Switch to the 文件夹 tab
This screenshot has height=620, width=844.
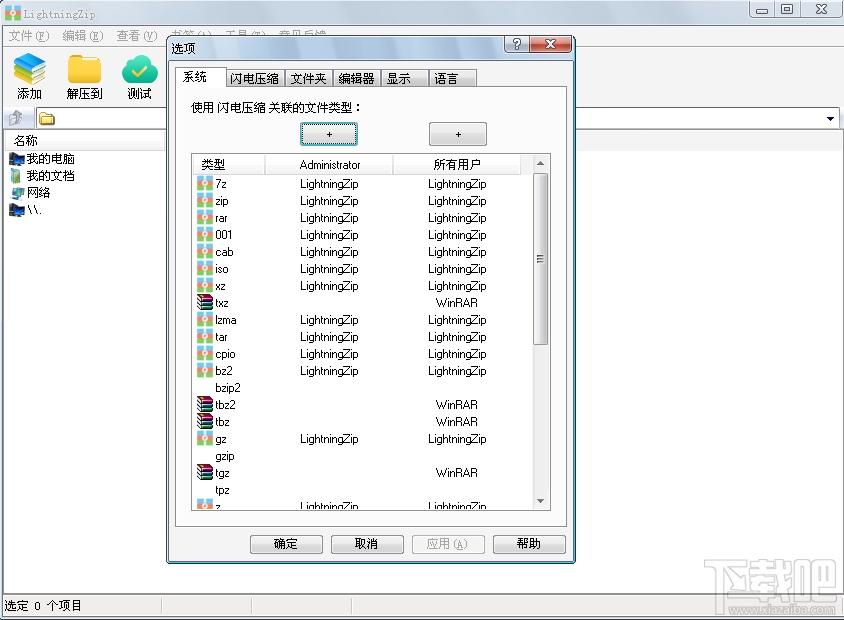[308, 79]
